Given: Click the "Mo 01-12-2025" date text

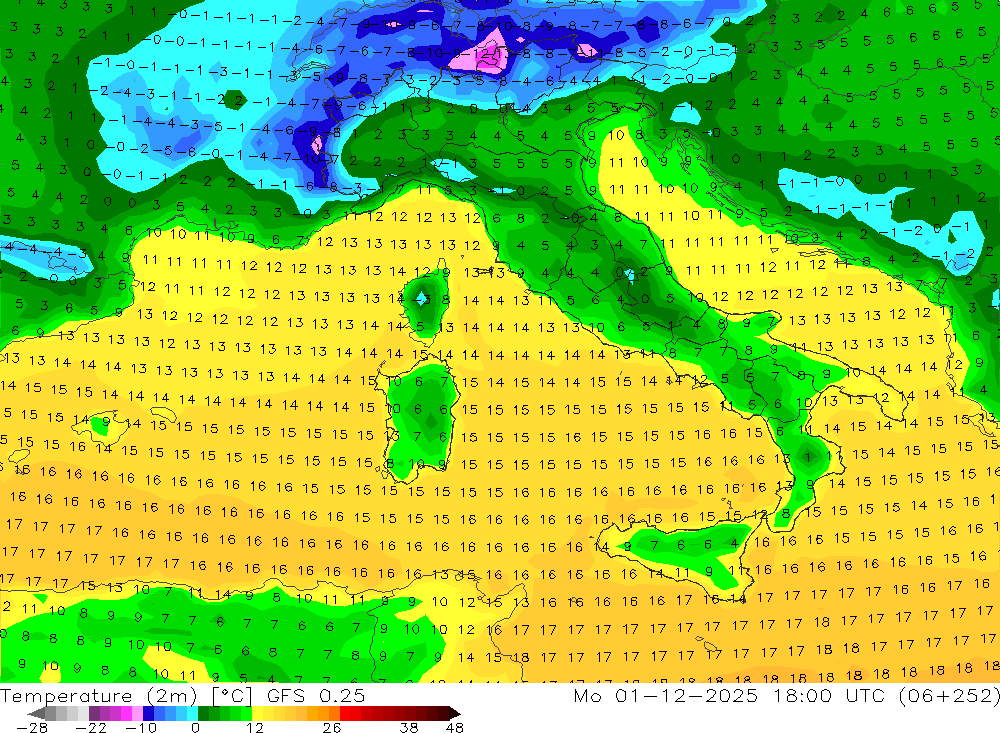Looking at the screenshot, I should pos(665,695).
